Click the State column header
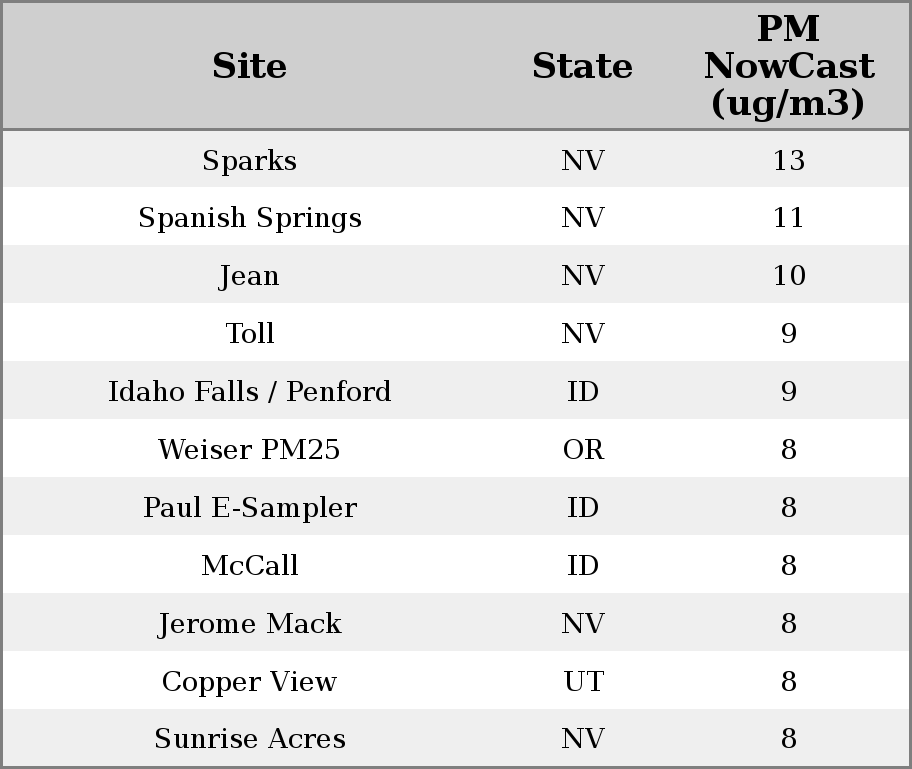 coord(582,67)
